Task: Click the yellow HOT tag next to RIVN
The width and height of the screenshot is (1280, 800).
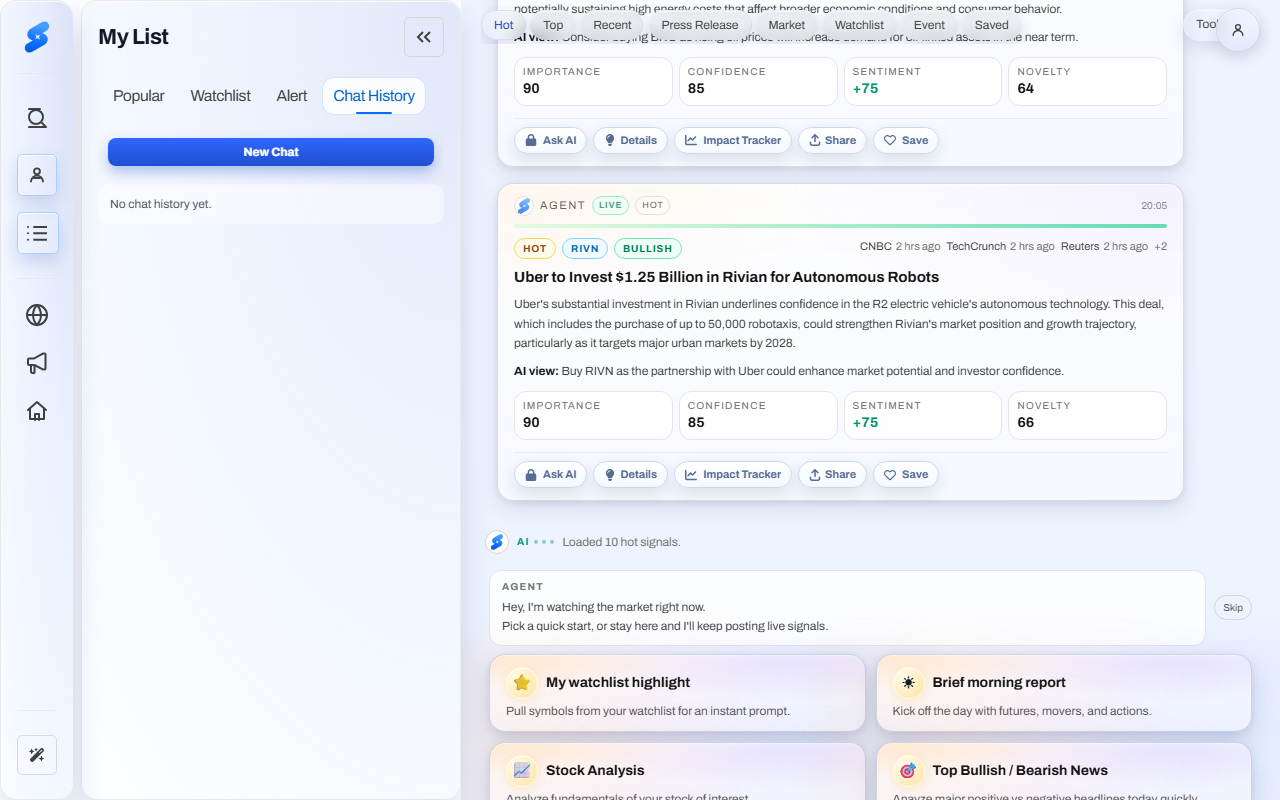Action: [535, 248]
